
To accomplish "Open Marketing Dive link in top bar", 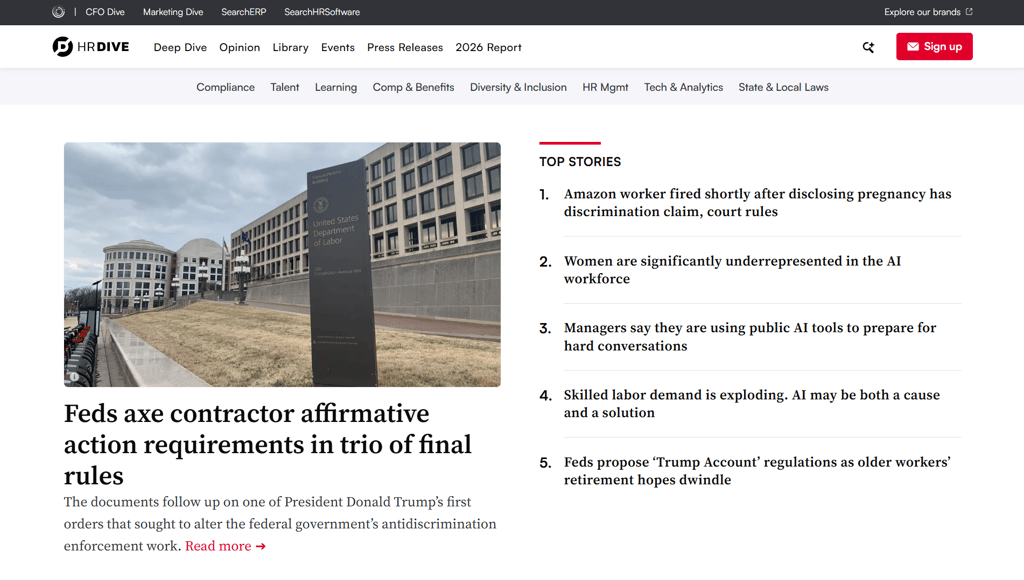I will 173,12.
